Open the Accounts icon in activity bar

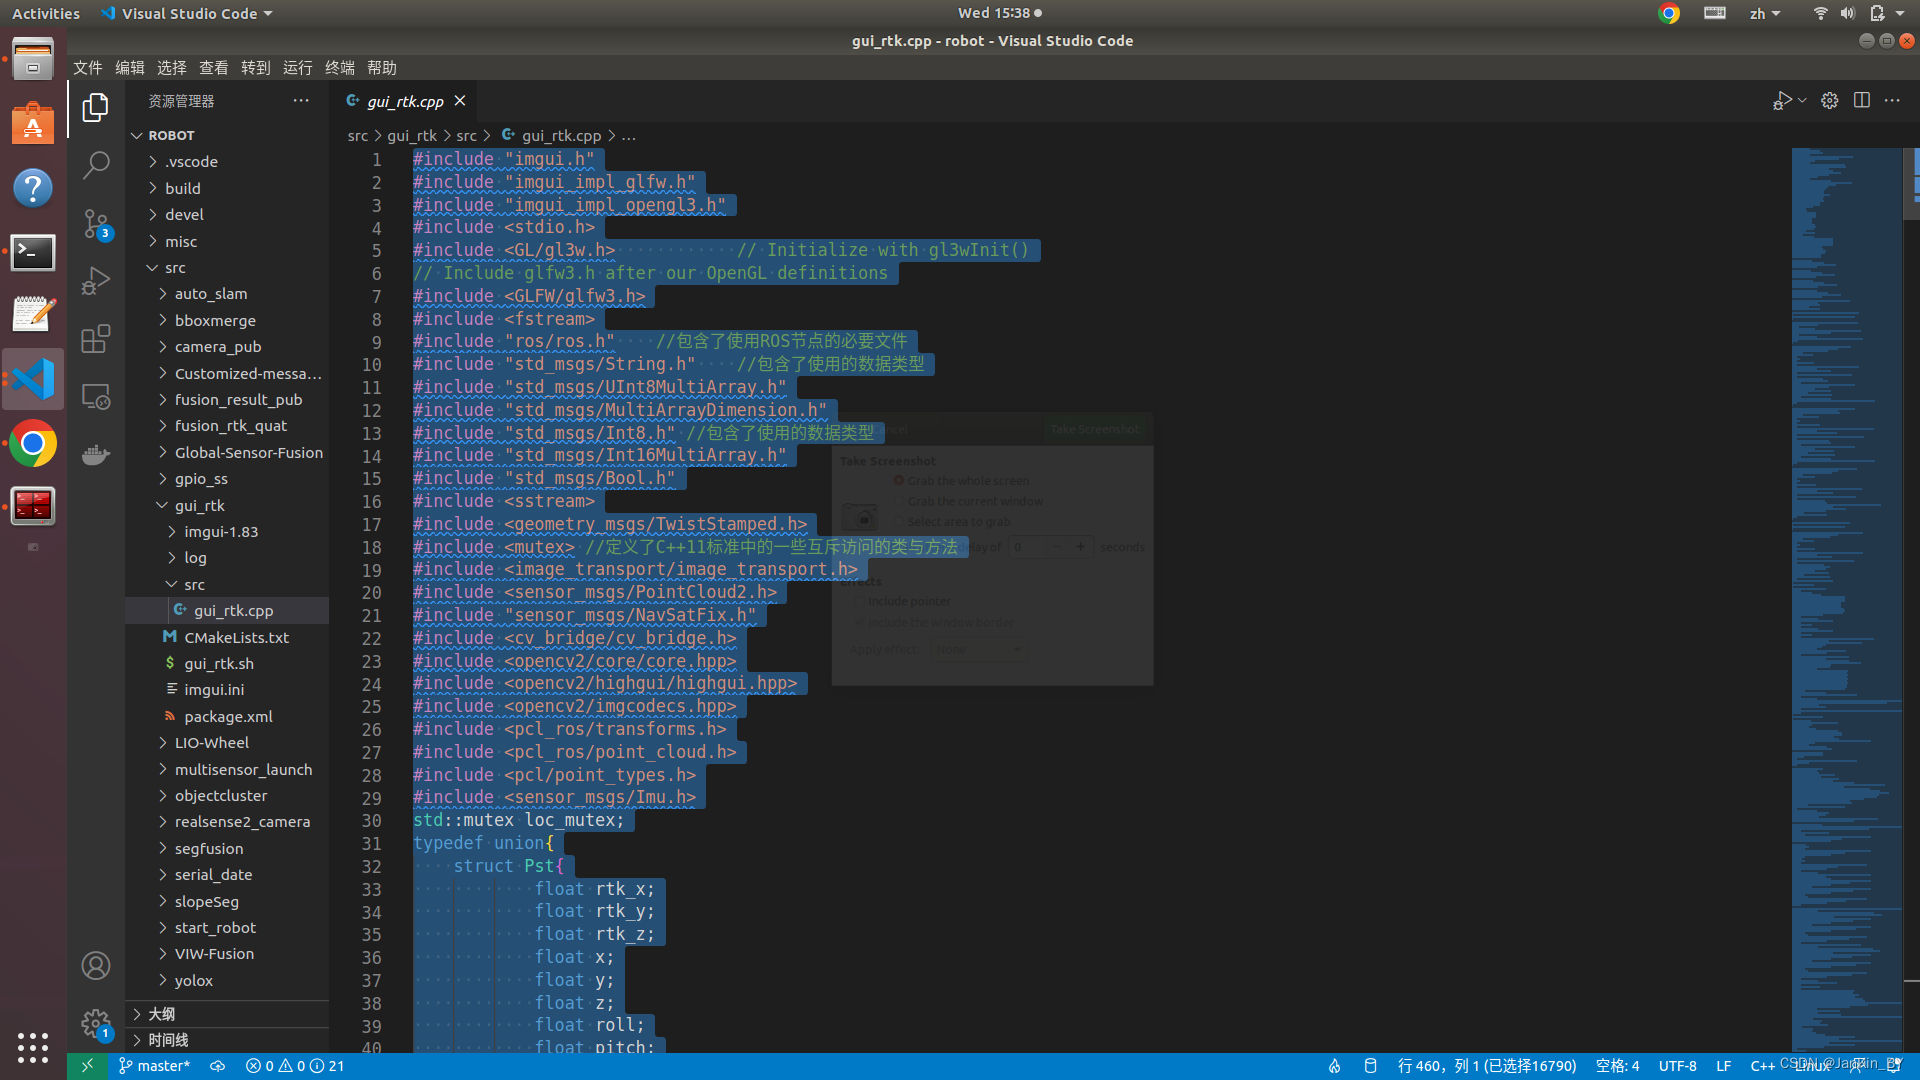(96, 966)
